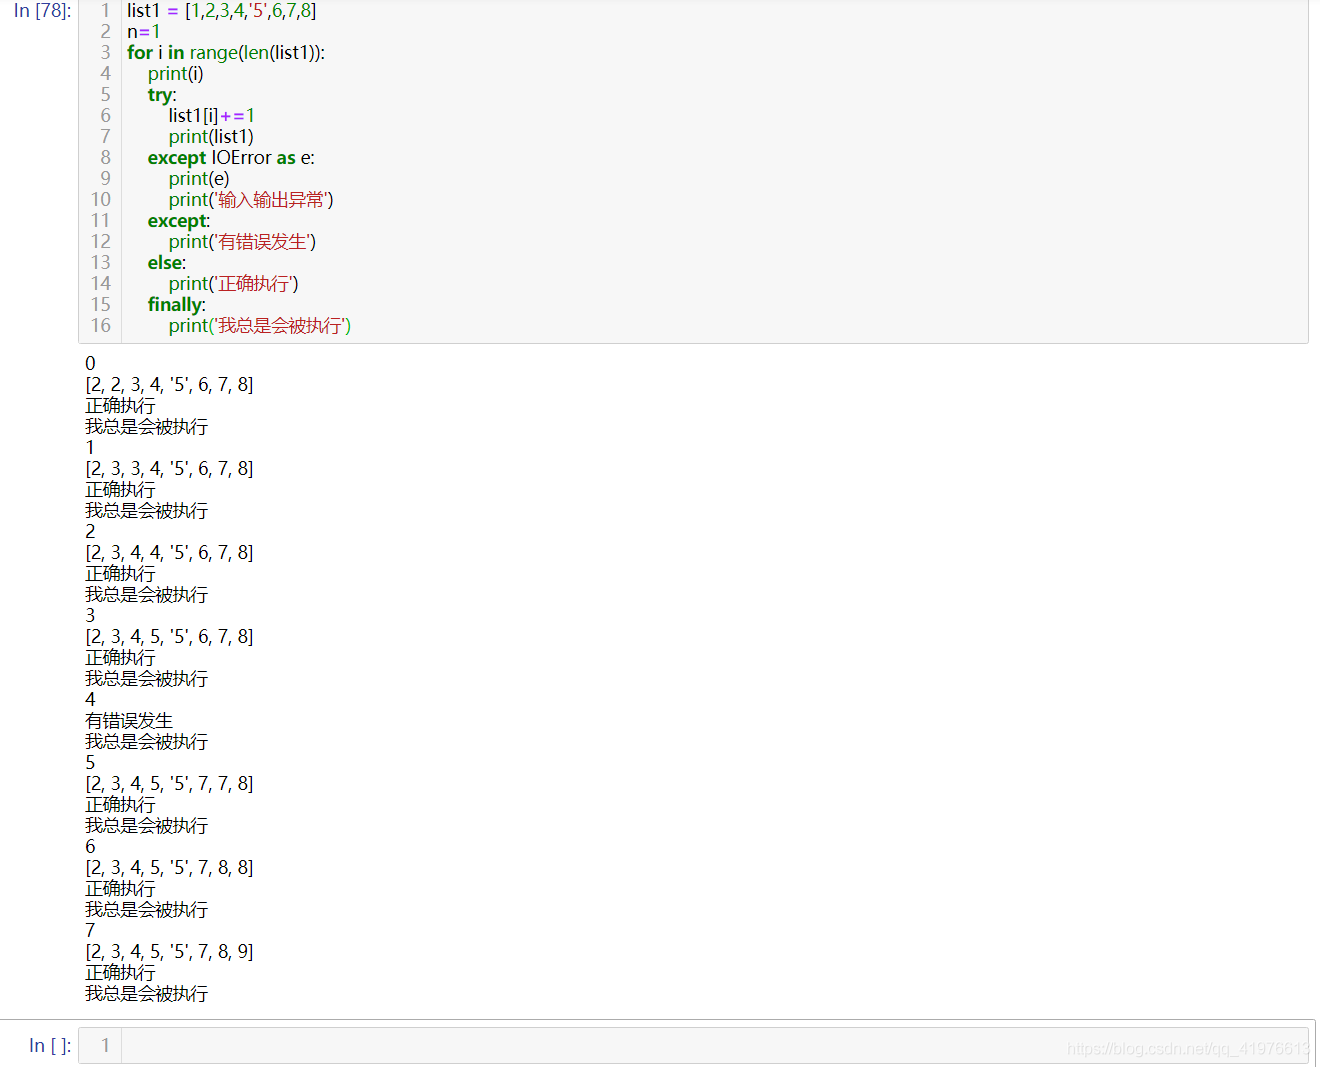Click the 'finally:' code line

[x=177, y=305]
